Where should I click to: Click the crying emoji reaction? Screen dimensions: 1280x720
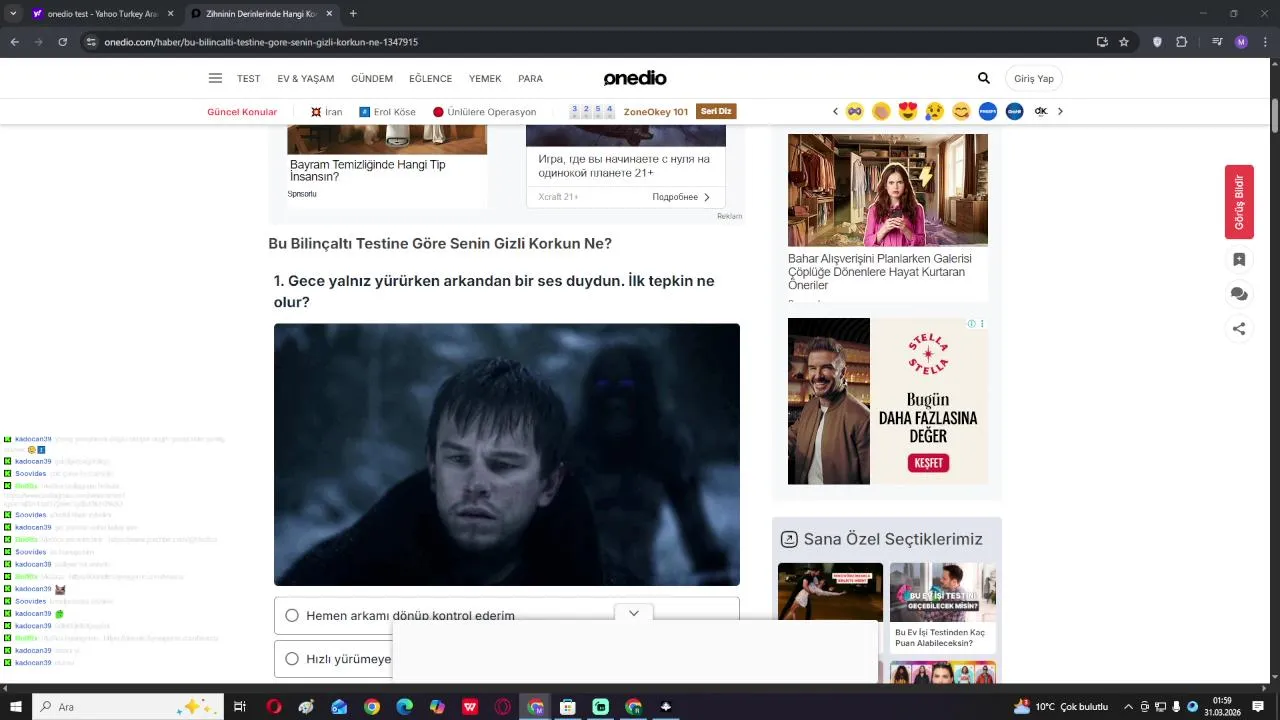pos(935,111)
